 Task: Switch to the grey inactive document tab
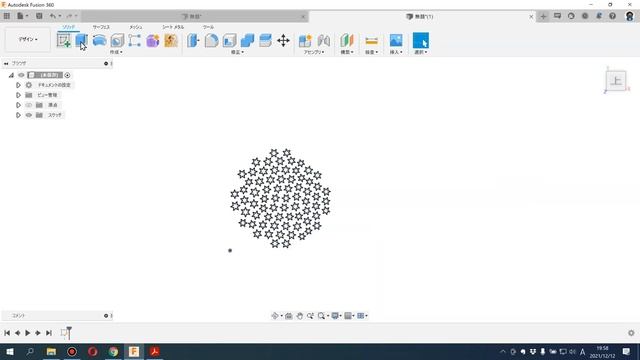tap(195, 16)
